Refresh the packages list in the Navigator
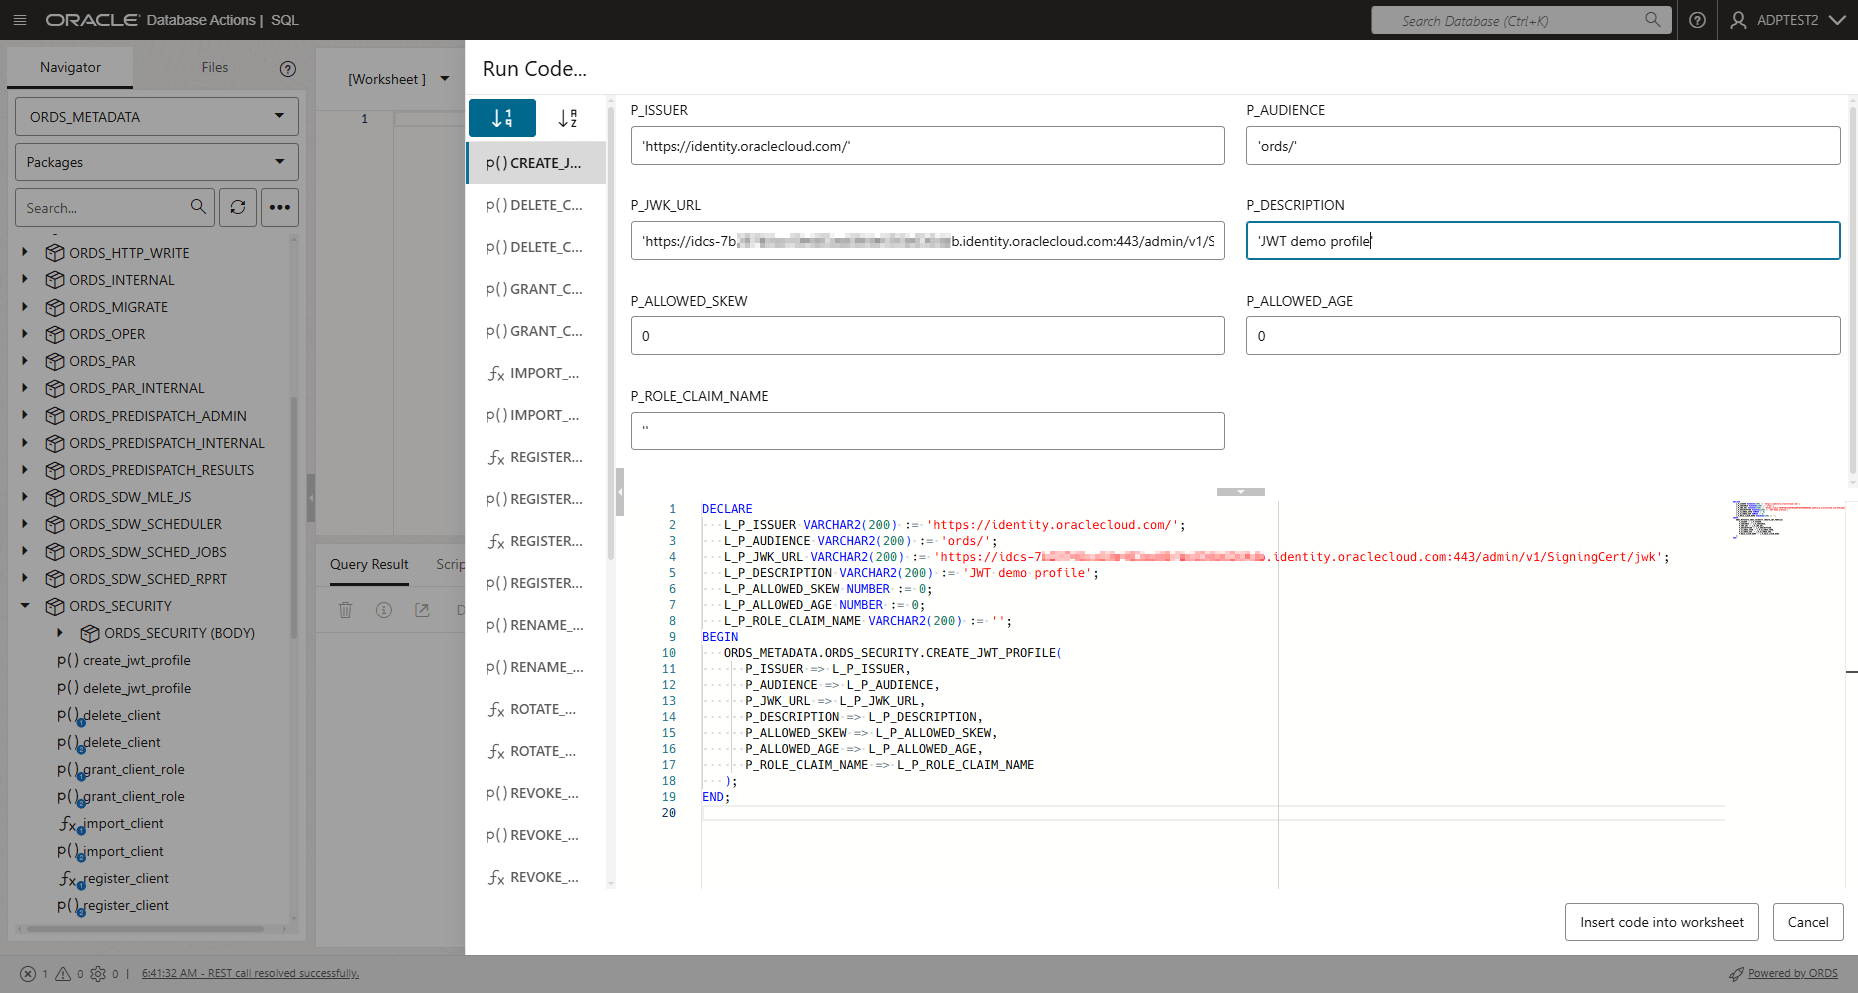Viewport: 1858px width, 993px height. (238, 207)
